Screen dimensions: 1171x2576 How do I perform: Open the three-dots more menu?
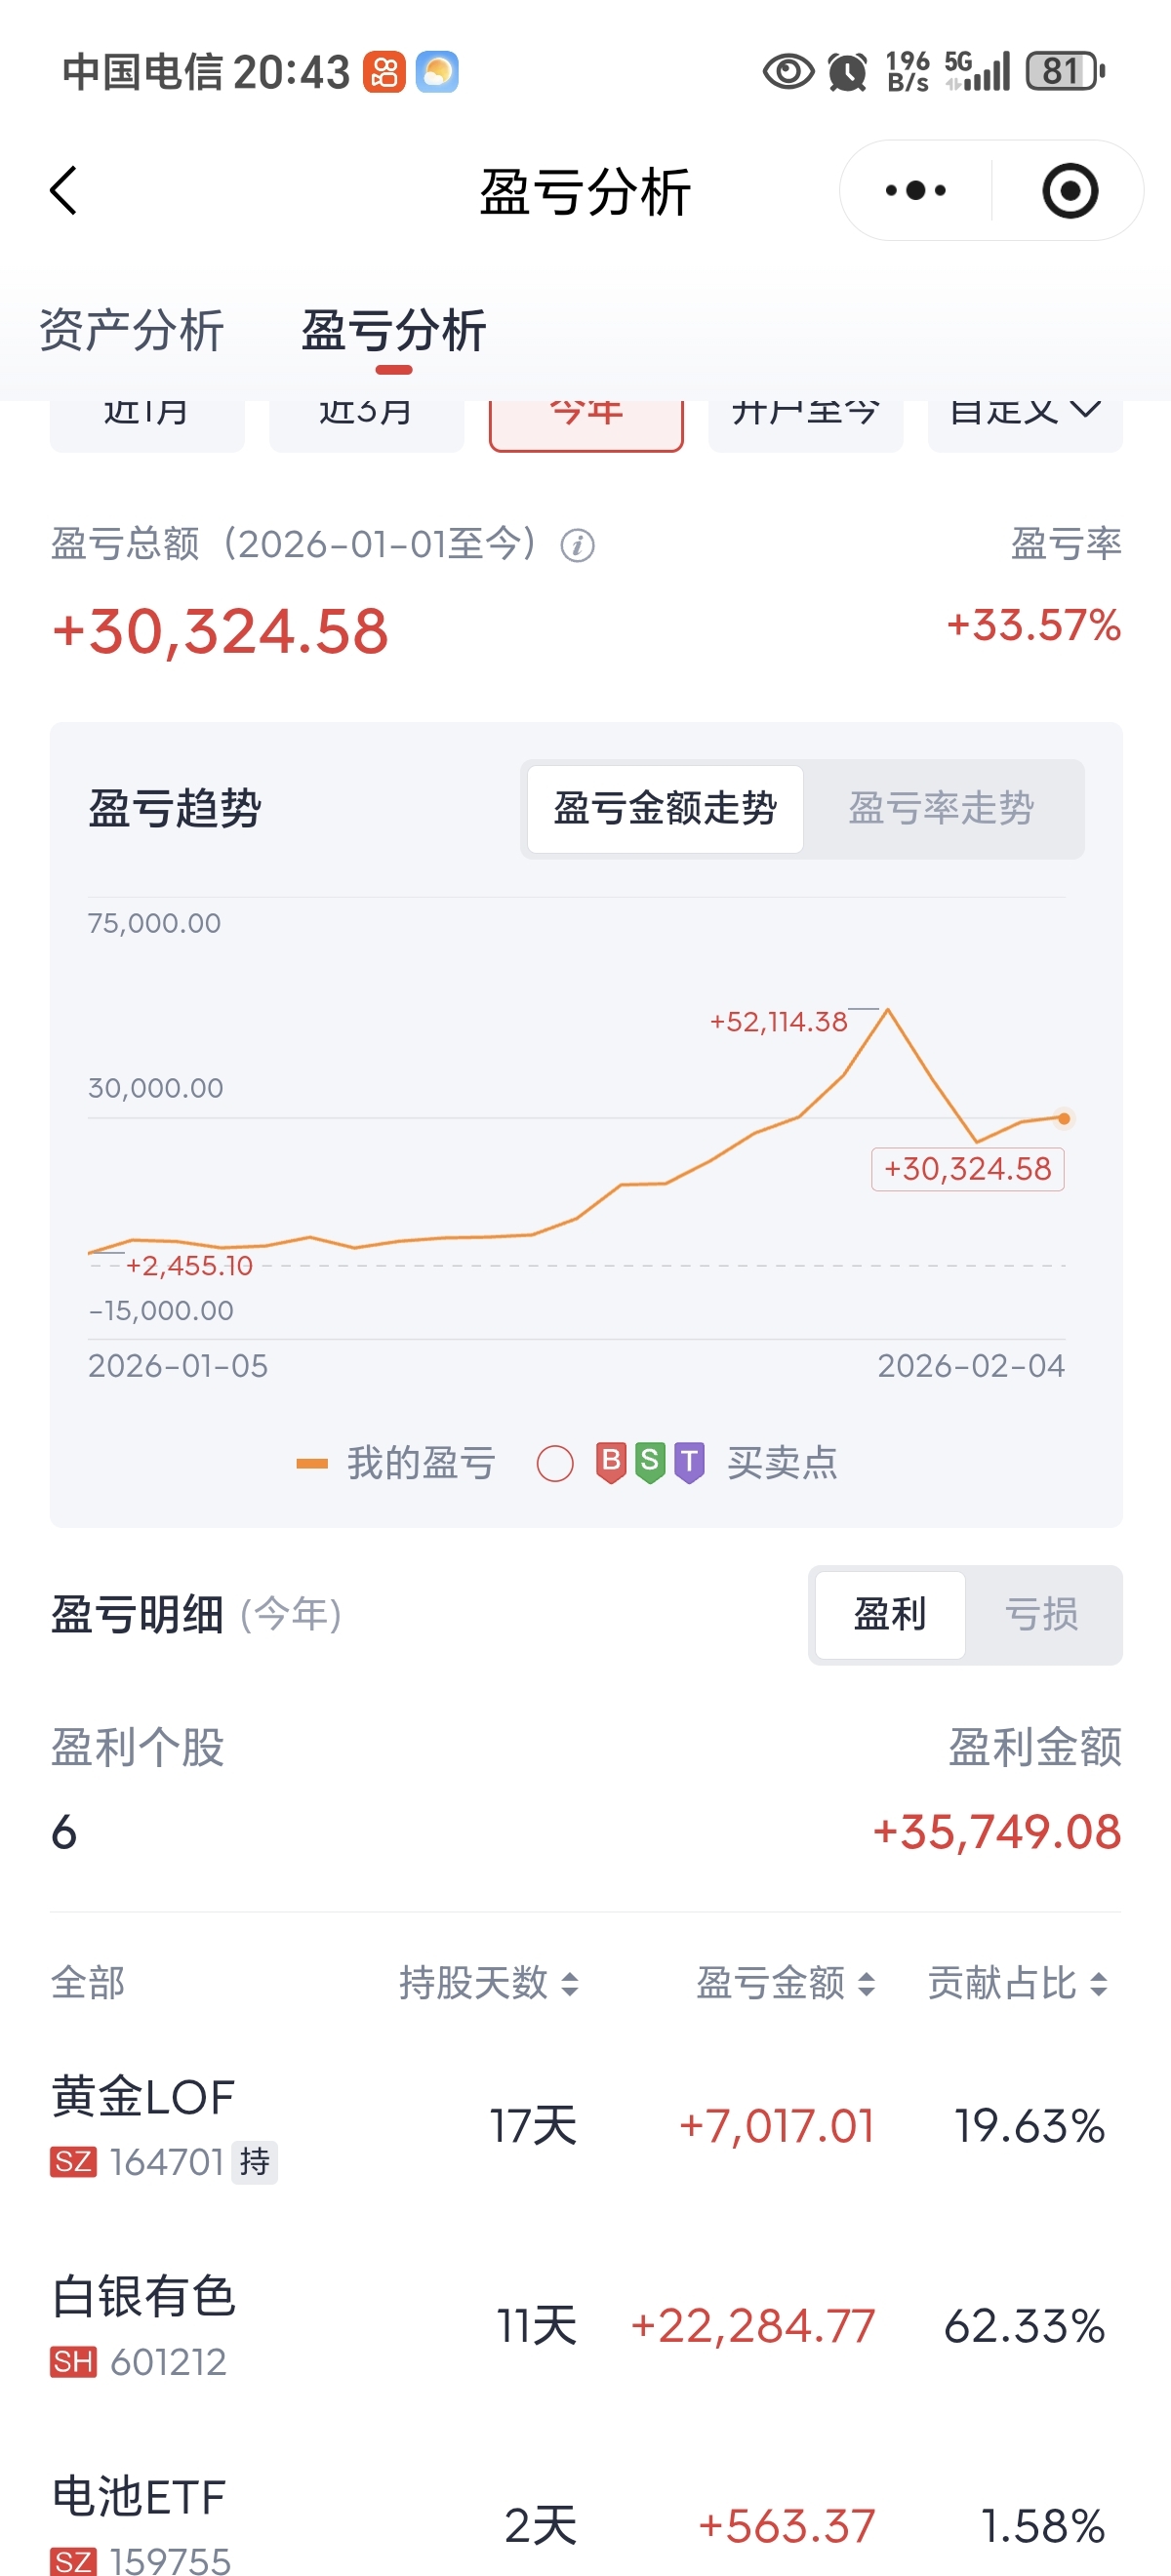tap(915, 190)
